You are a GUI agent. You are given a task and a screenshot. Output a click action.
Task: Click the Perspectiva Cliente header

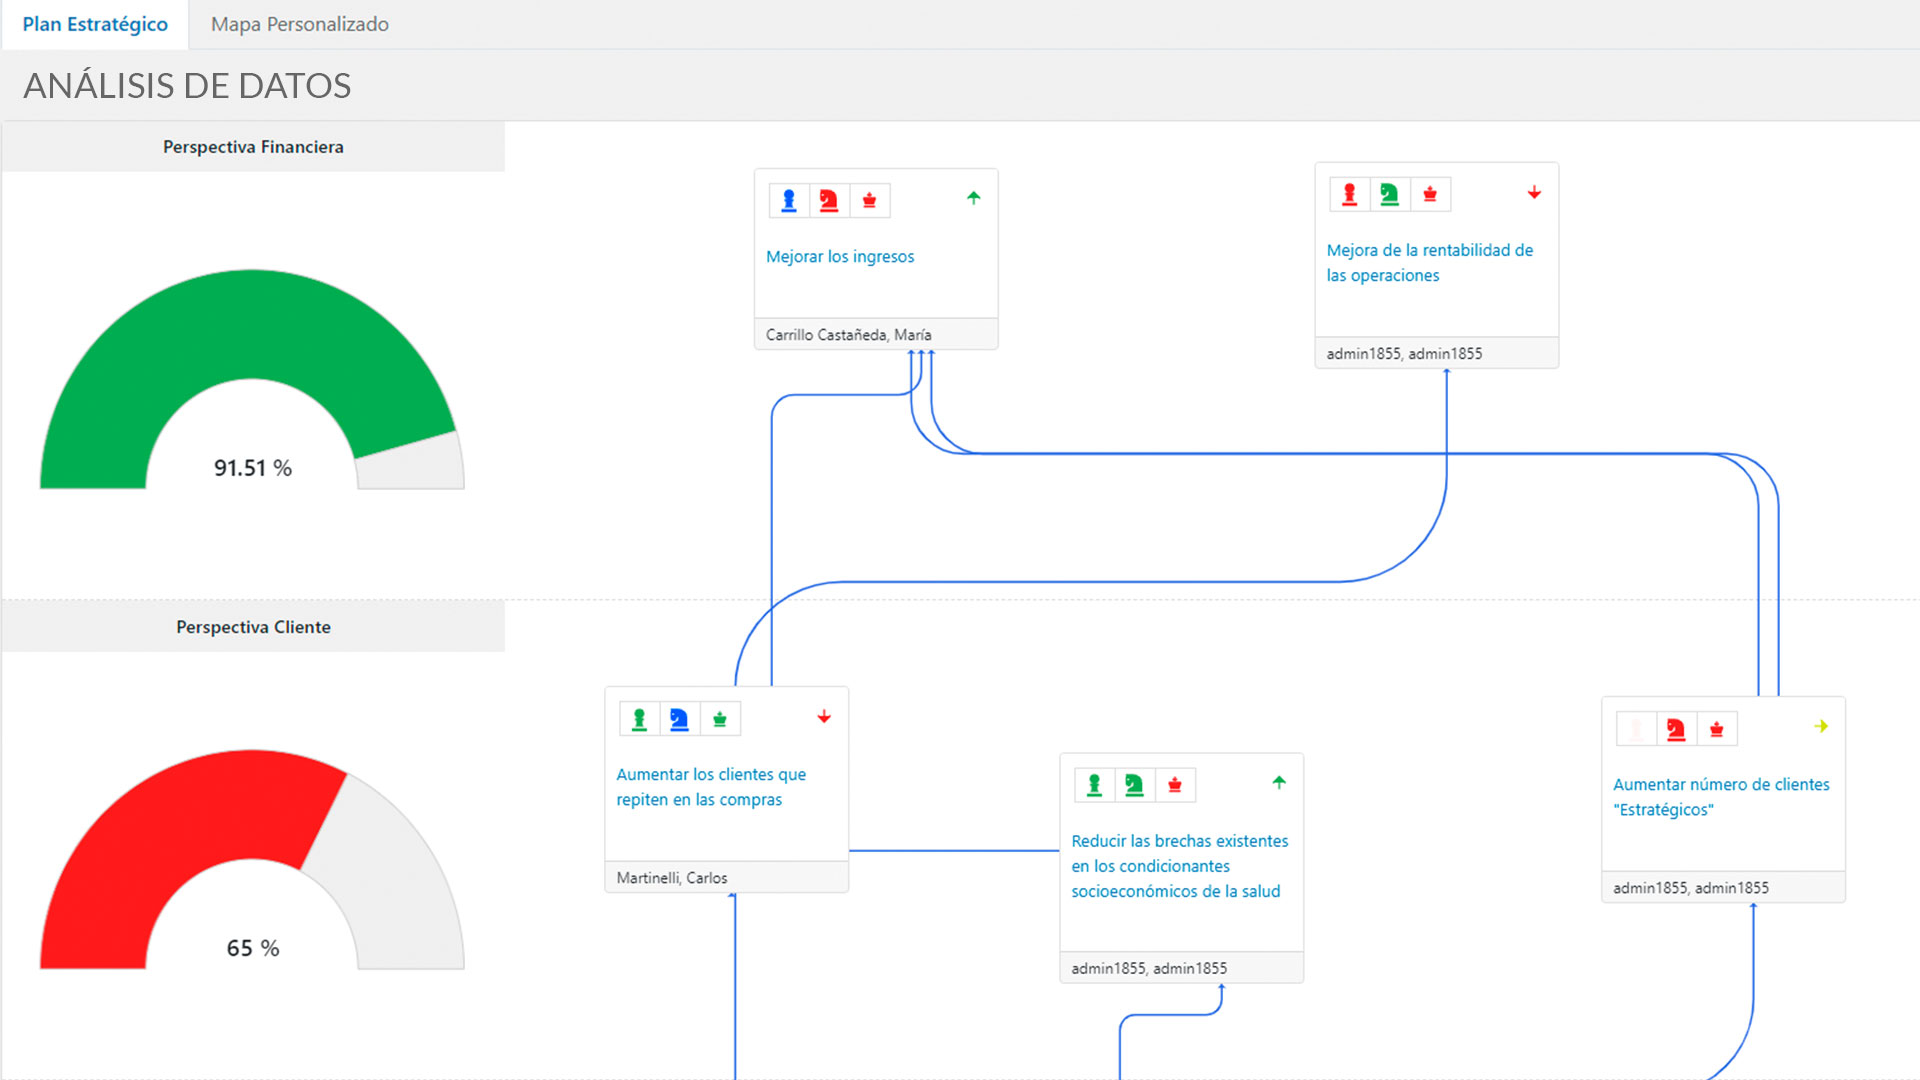[x=253, y=627]
